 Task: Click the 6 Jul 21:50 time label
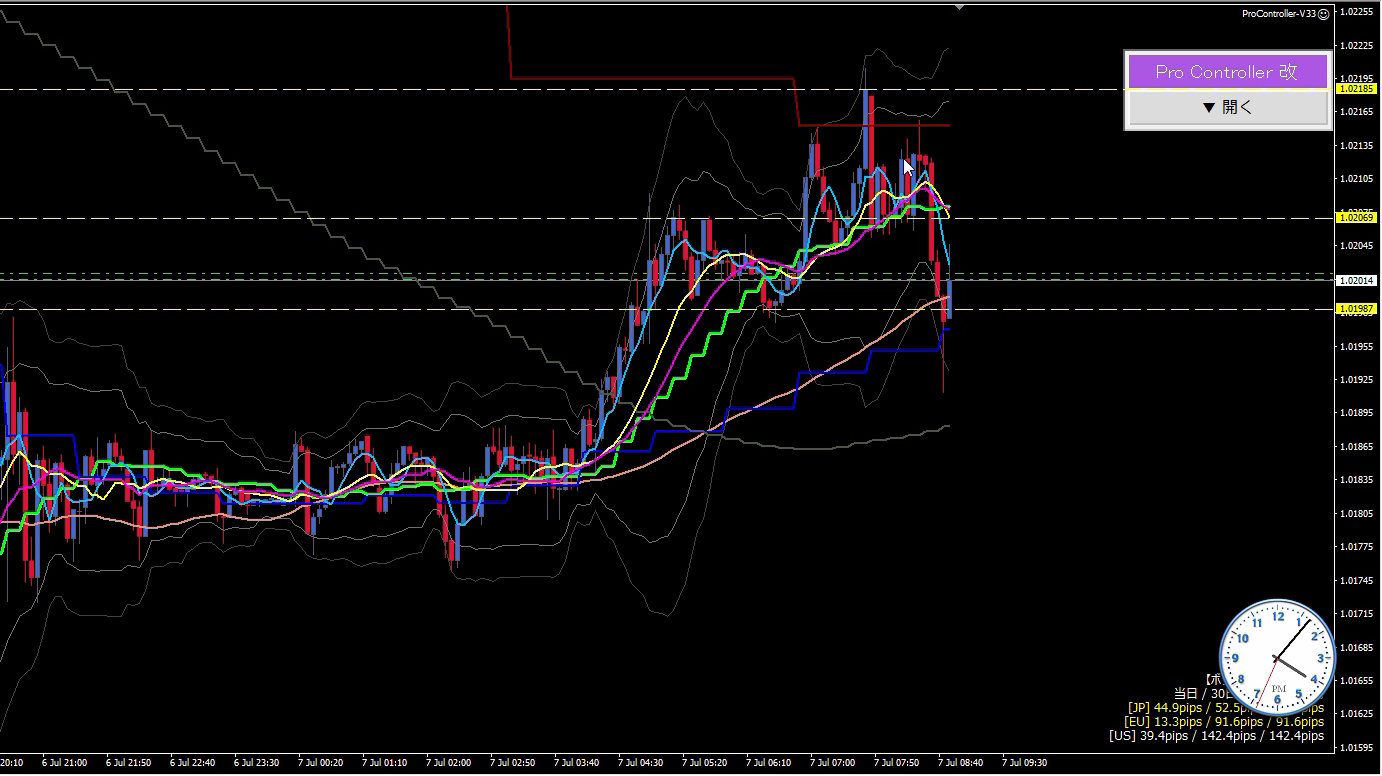point(128,763)
